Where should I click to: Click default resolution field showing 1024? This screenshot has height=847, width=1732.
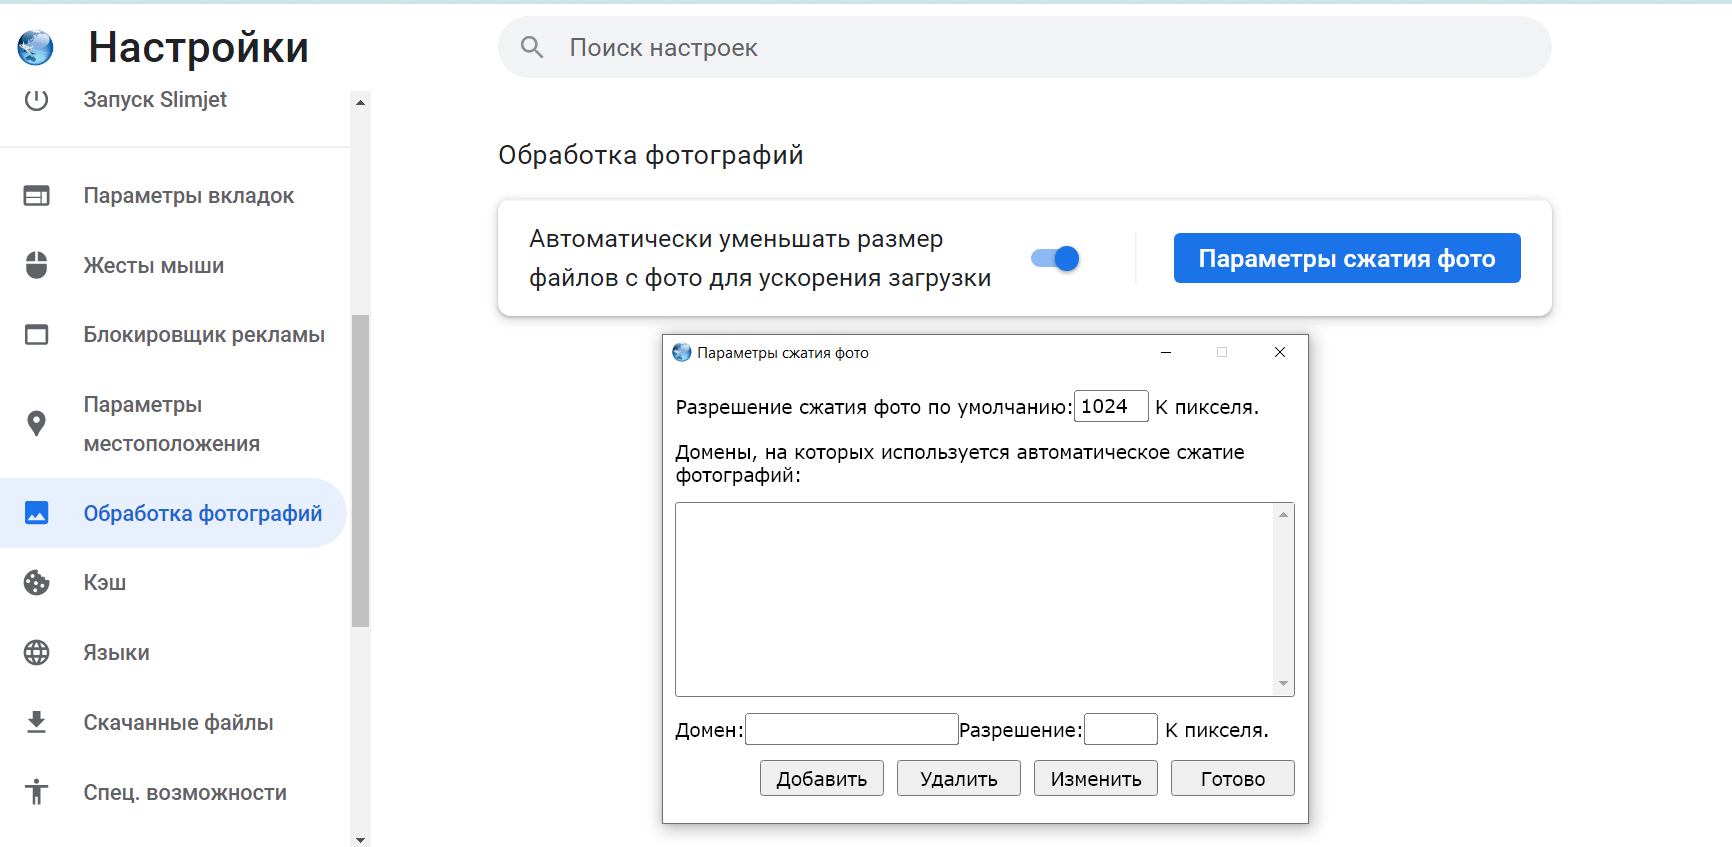coord(1110,407)
